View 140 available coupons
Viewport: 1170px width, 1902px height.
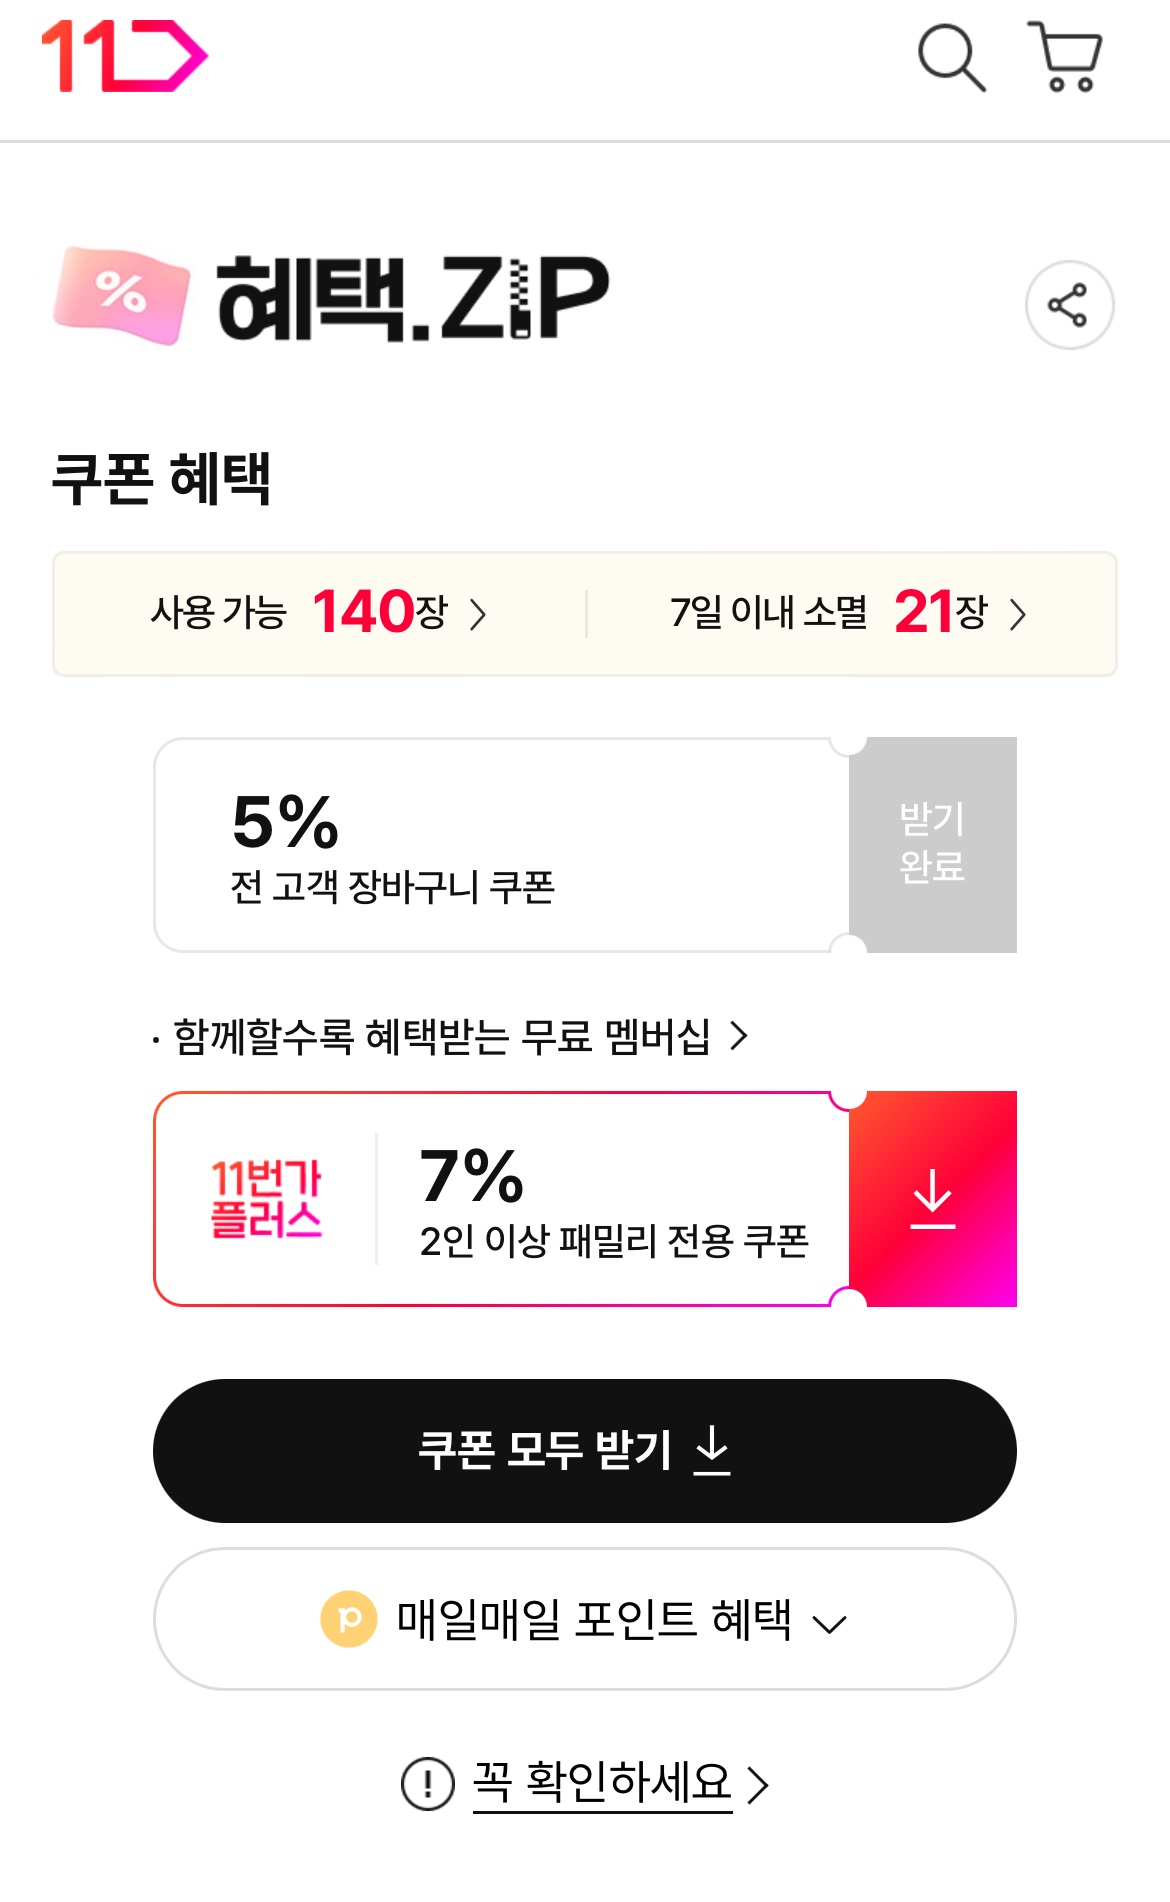pyautogui.click(x=319, y=613)
